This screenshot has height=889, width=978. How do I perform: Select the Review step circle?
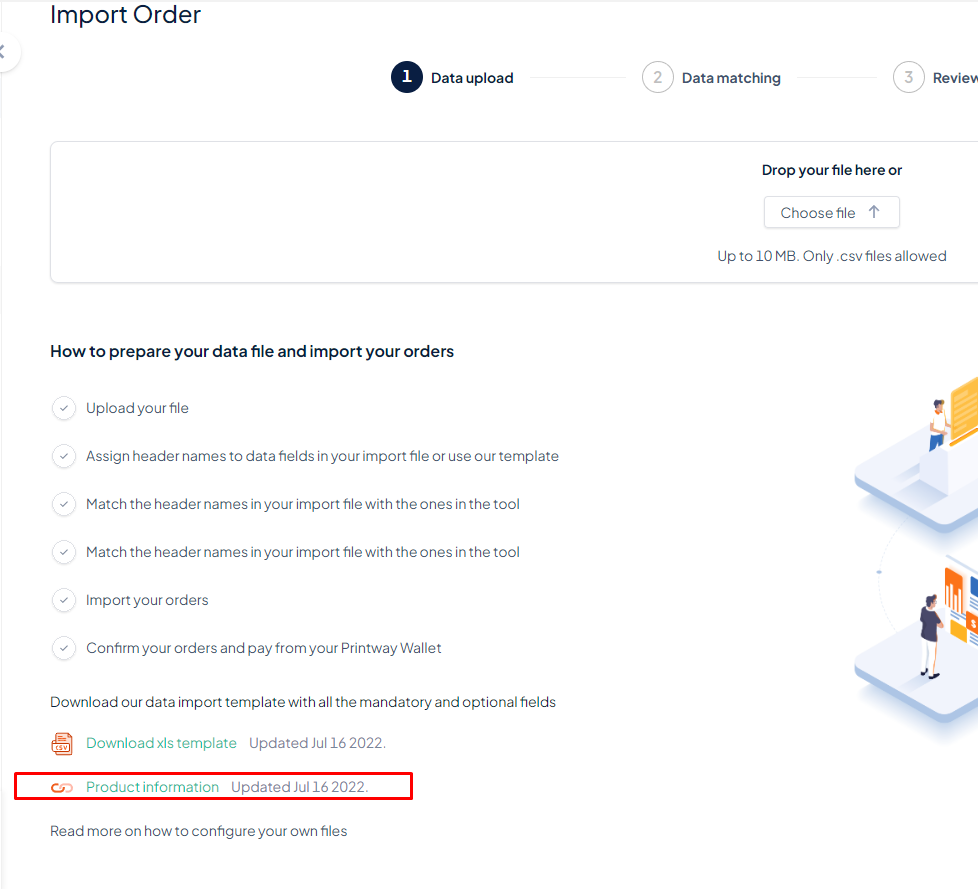coord(908,77)
